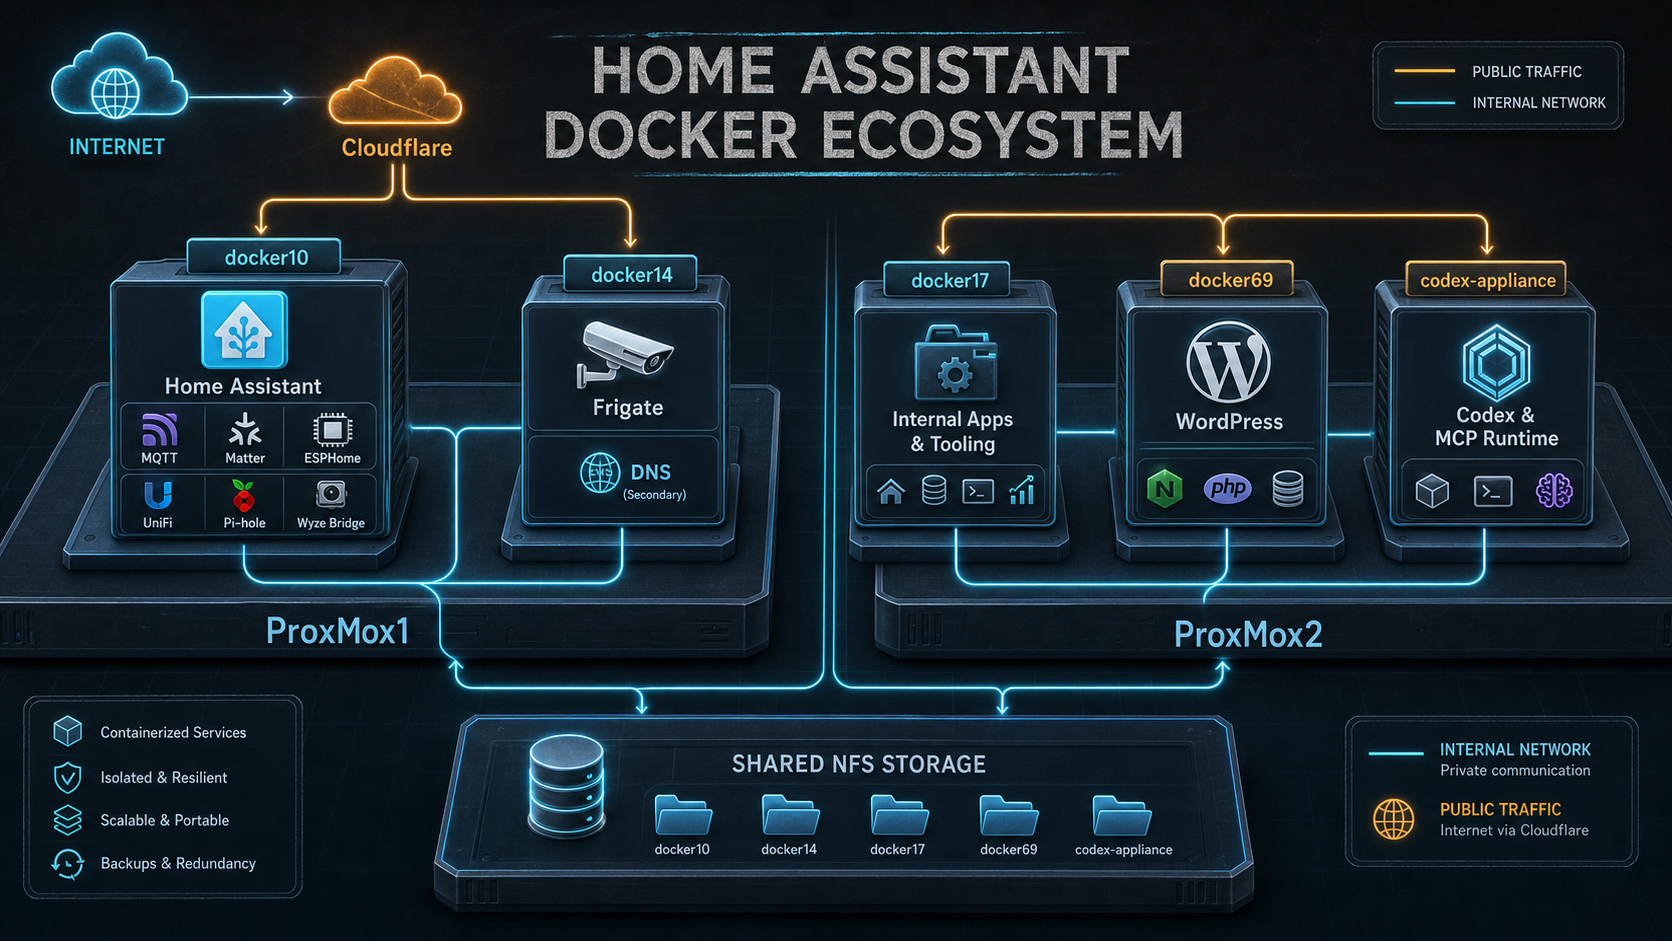The width and height of the screenshot is (1672, 941).
Task: Click the green Nginx icon in docker69
Action: (x=1164, y=489)
